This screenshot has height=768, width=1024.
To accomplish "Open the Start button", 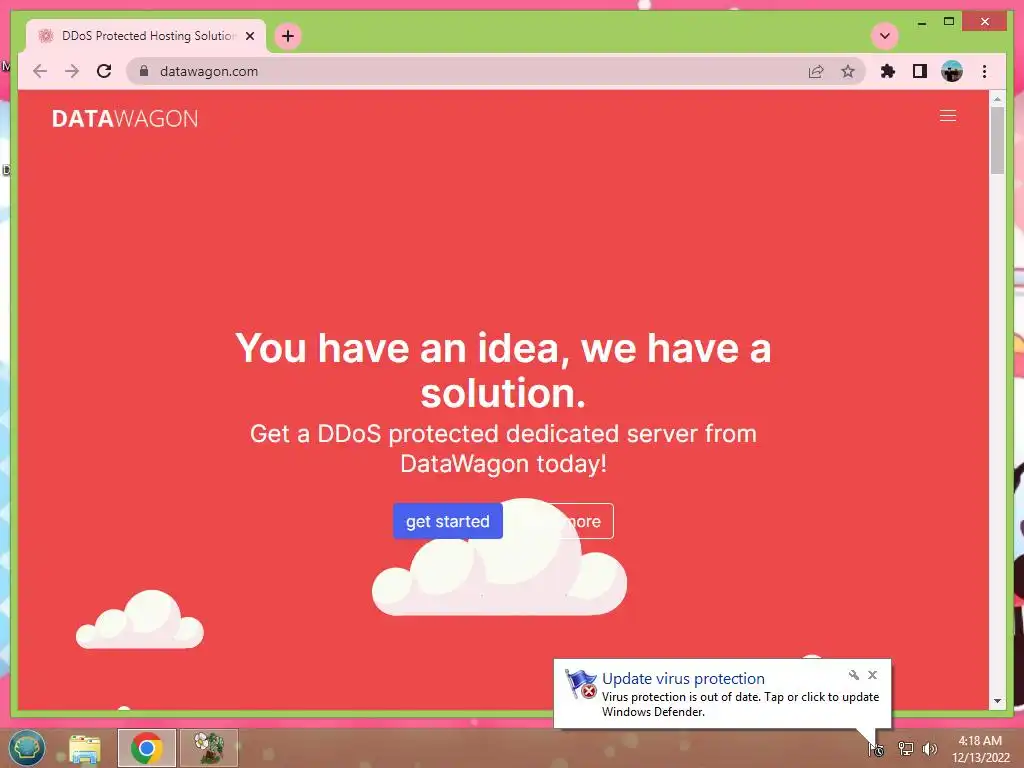I will (27, 747).
